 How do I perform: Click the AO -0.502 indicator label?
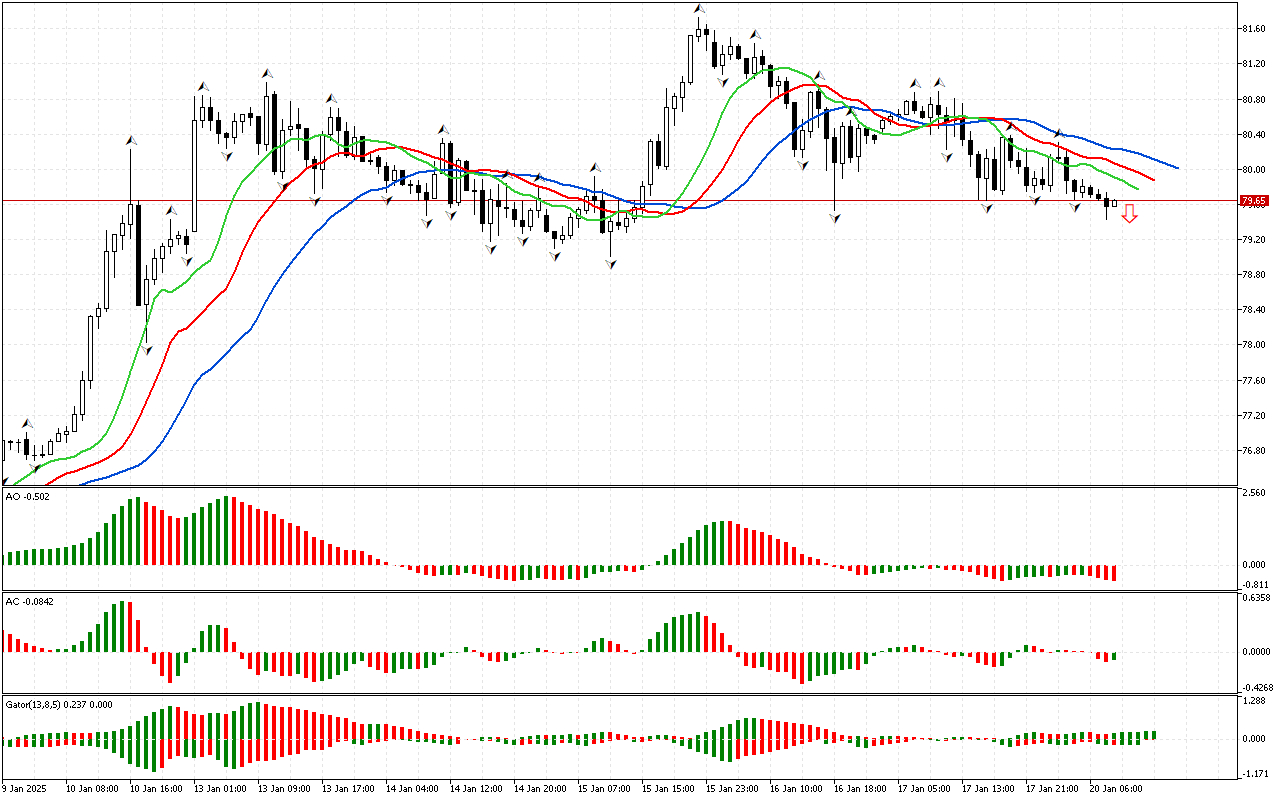click(28, 496)
